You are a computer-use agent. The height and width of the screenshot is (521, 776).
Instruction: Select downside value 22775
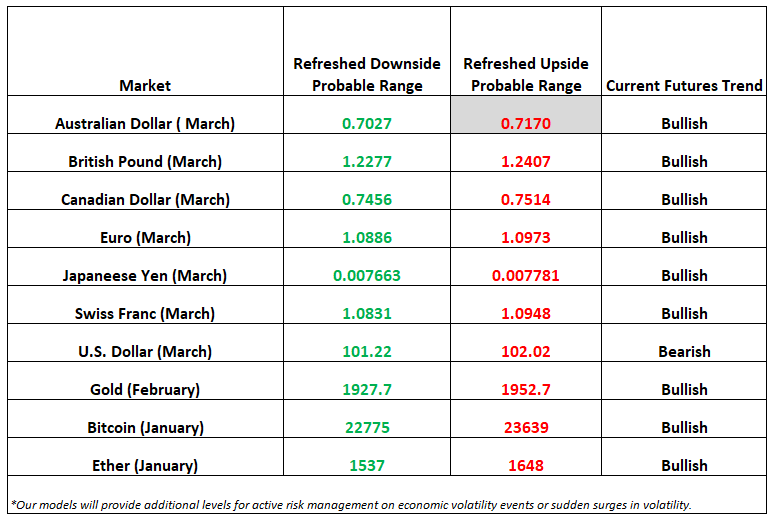point(367,427)
